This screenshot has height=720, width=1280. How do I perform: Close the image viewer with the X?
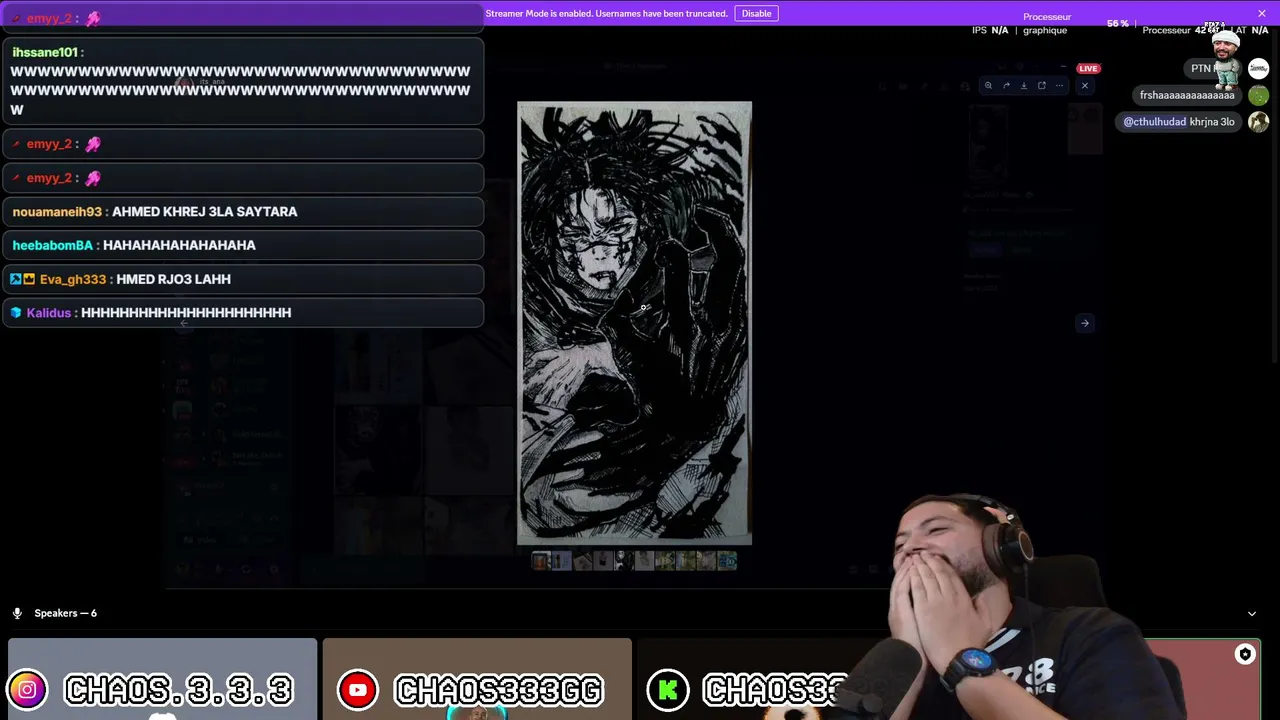pyautogui.click(x=1084, y=86)
